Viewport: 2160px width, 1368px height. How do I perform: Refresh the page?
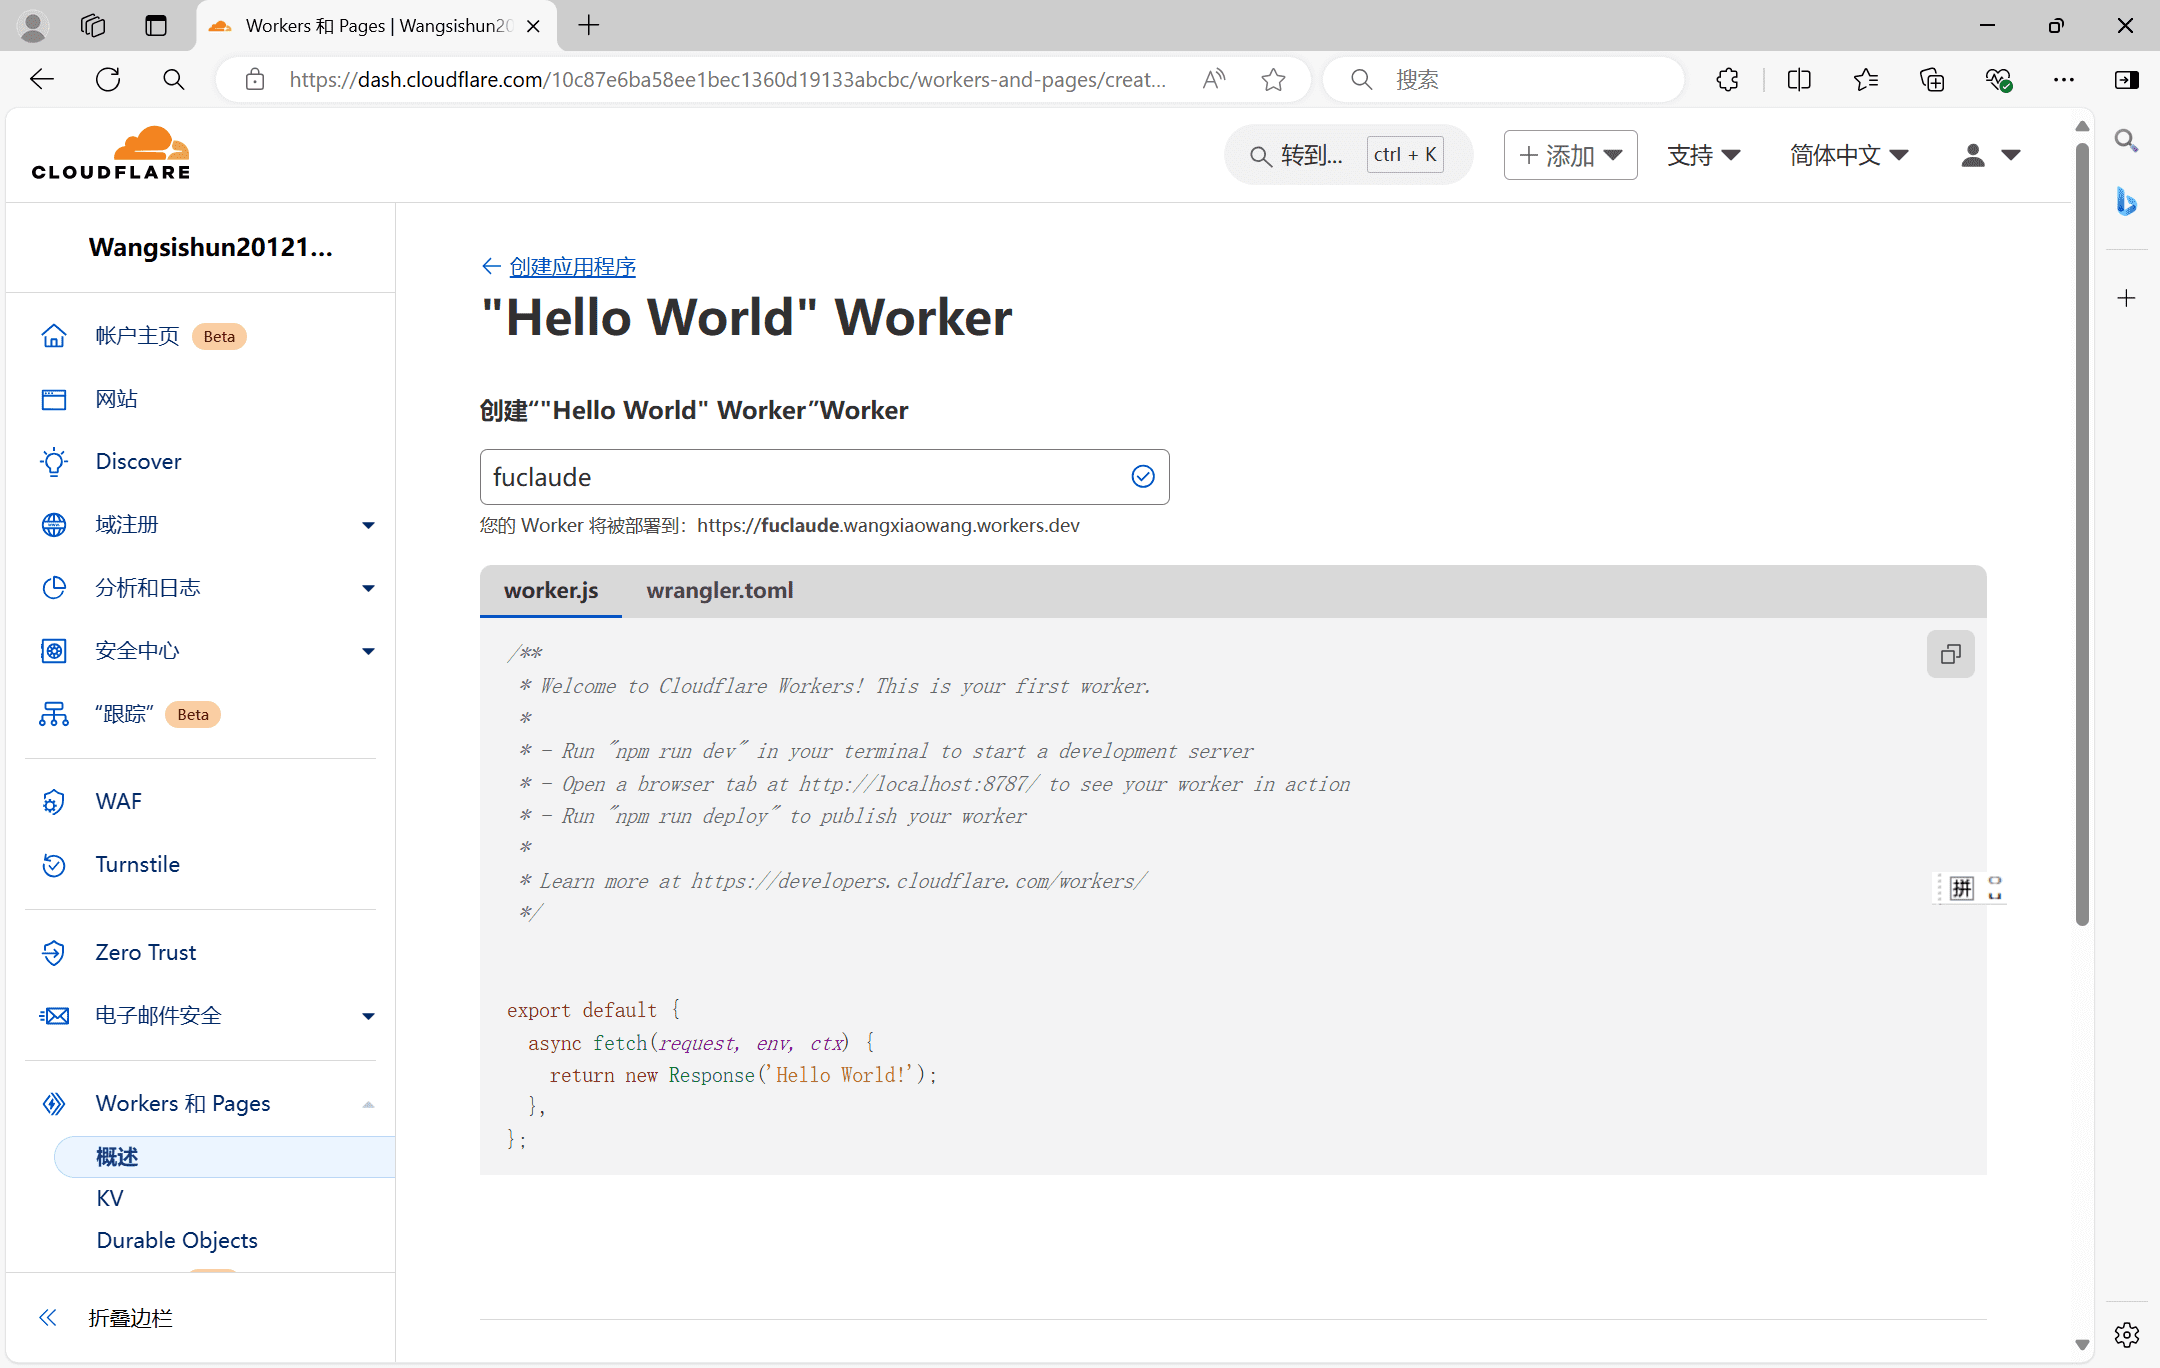tap(108, 80)
